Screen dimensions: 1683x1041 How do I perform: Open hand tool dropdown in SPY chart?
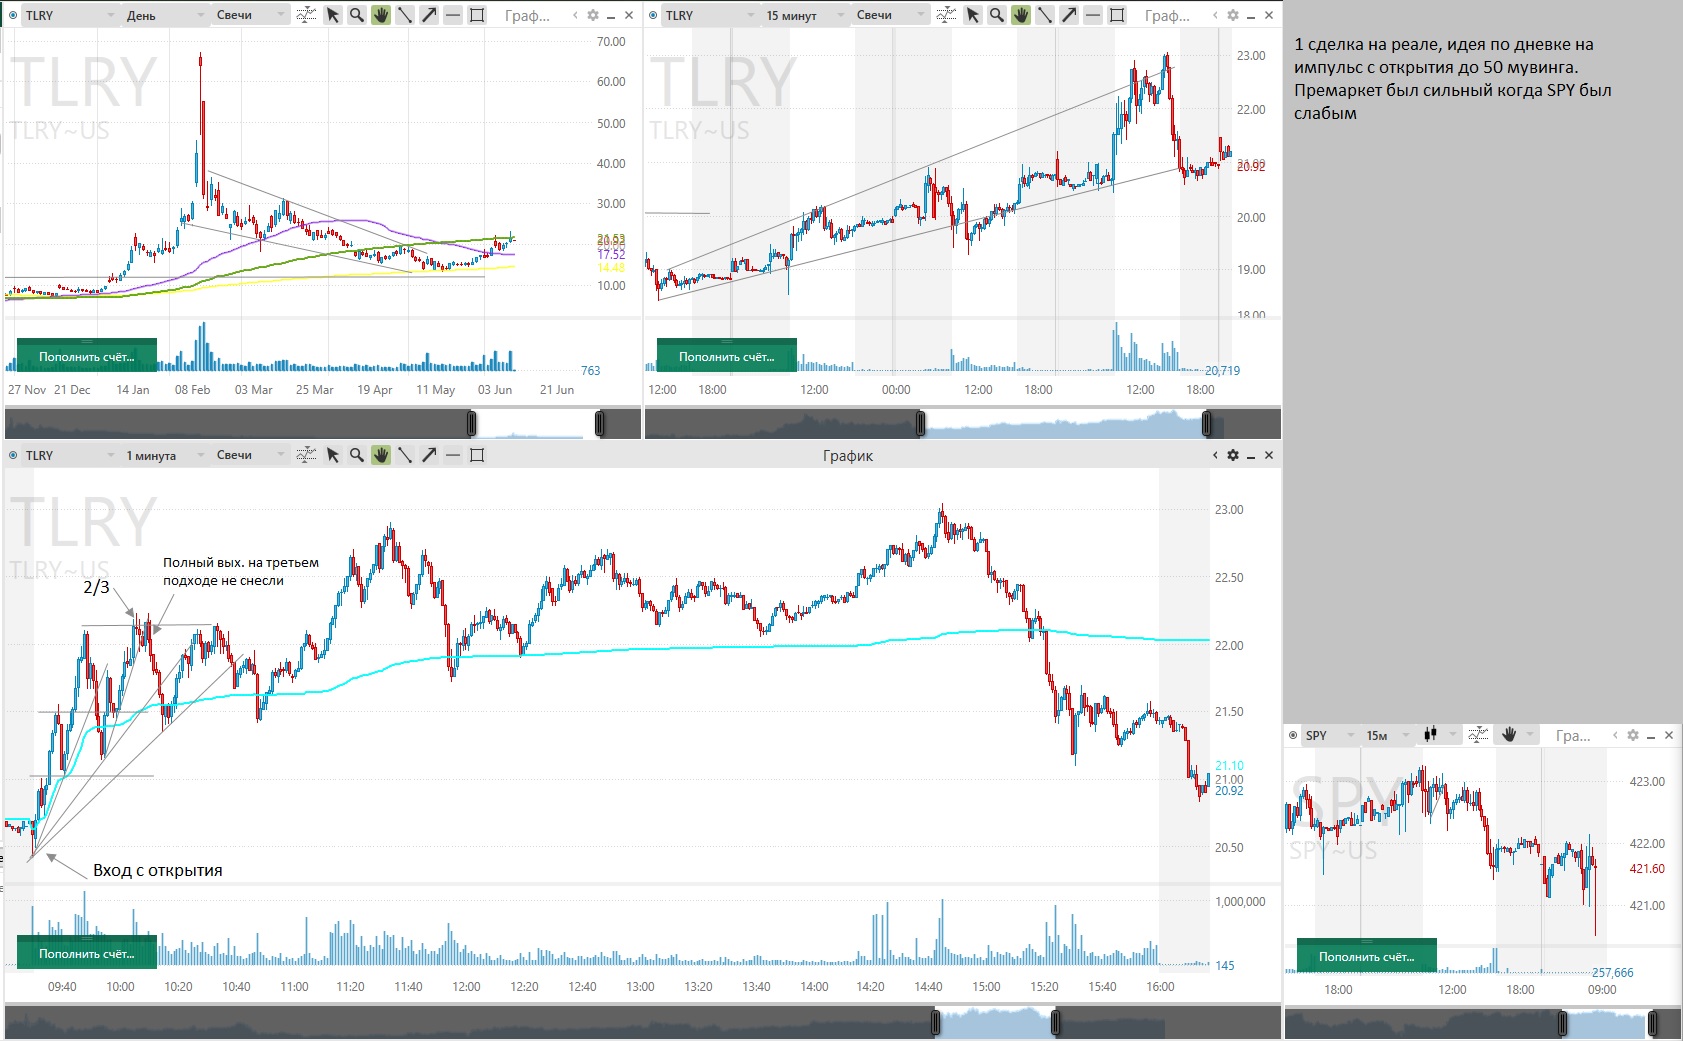tap(1517, 735)
